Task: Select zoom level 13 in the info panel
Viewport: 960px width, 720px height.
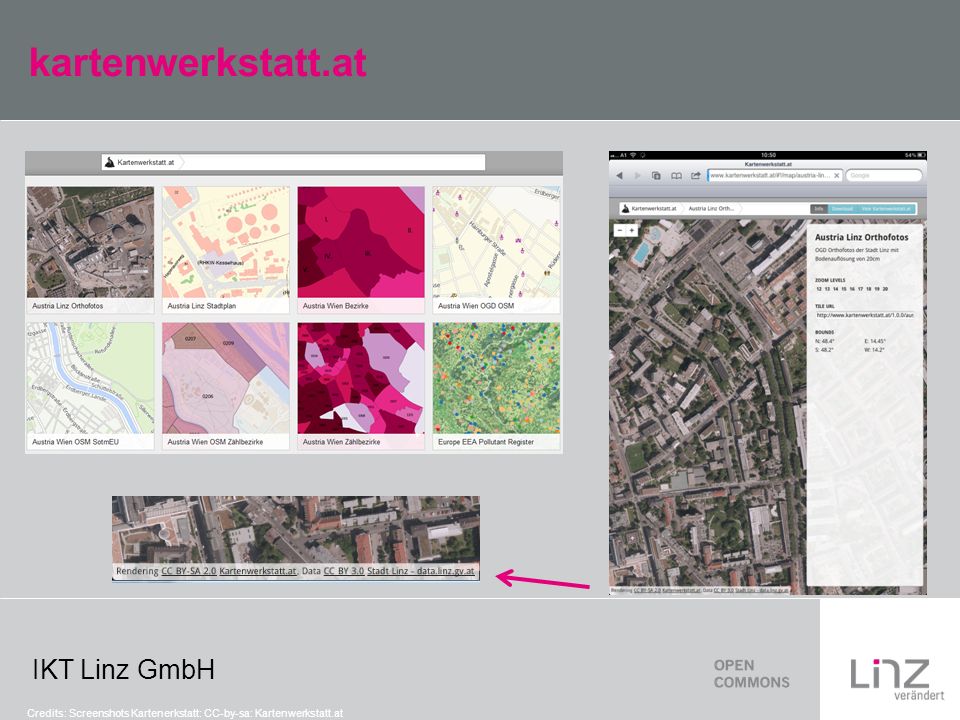Action: coord(827,289)
